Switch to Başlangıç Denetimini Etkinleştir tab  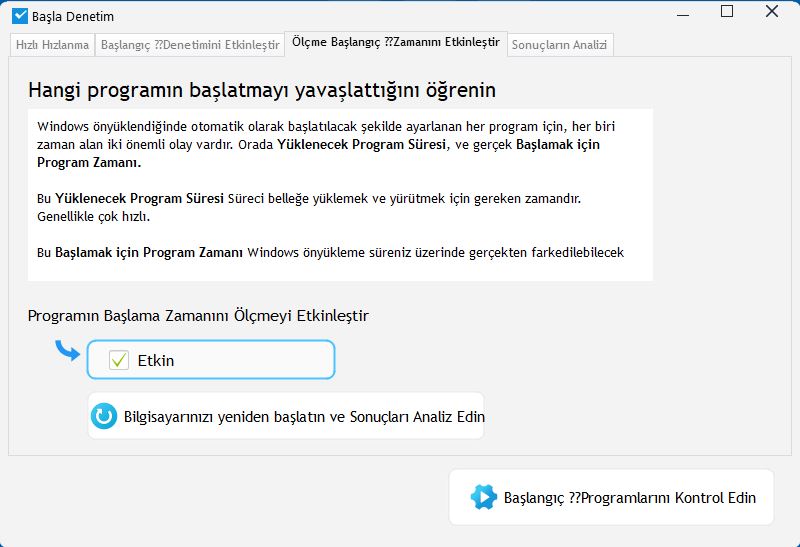(190, 45)
